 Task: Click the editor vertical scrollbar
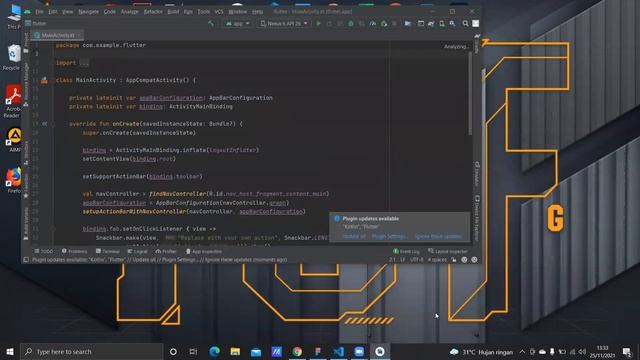pyautogui.click(x=470, y=94)
